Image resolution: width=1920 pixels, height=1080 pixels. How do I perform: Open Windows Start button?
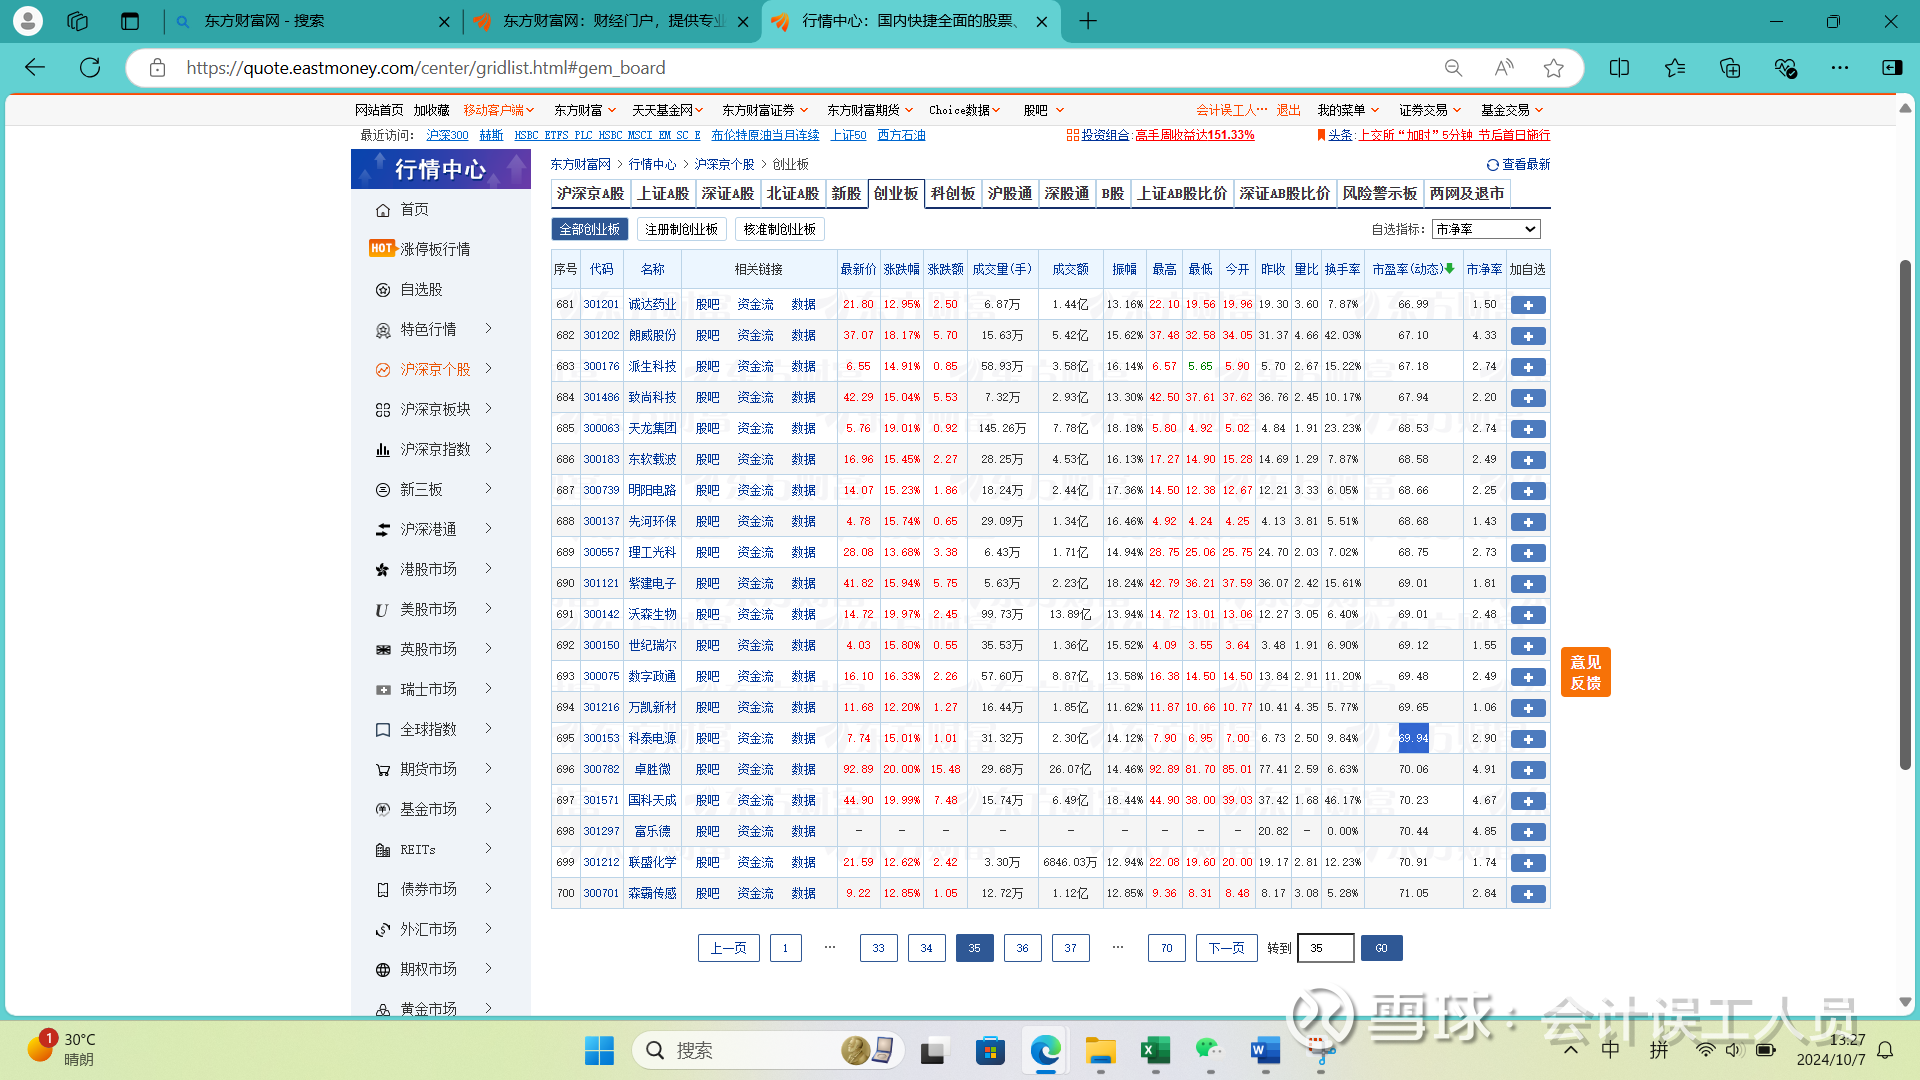coord(599,1051)
